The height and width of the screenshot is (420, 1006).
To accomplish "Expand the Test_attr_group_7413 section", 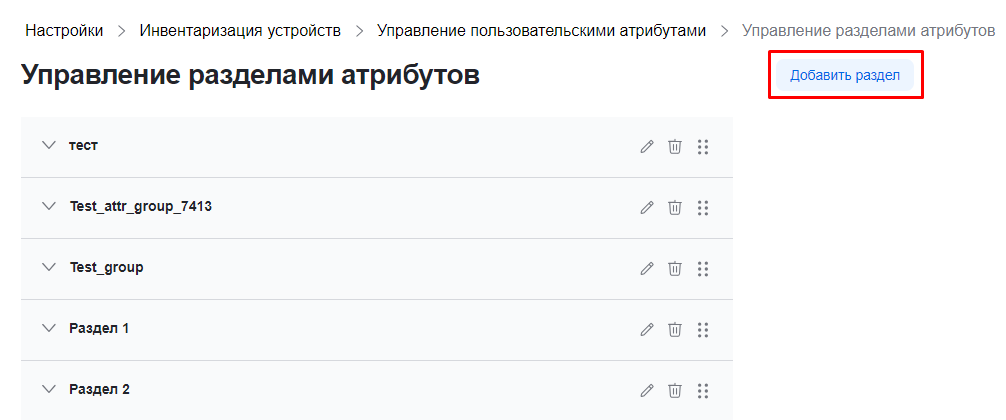I will click(x=49, y=206).
